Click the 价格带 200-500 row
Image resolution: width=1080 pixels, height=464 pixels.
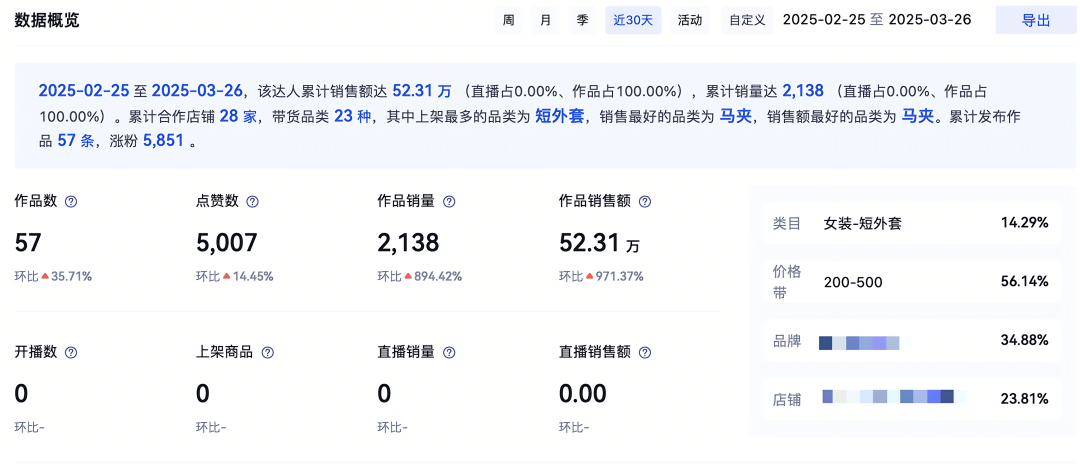point(911,282)
